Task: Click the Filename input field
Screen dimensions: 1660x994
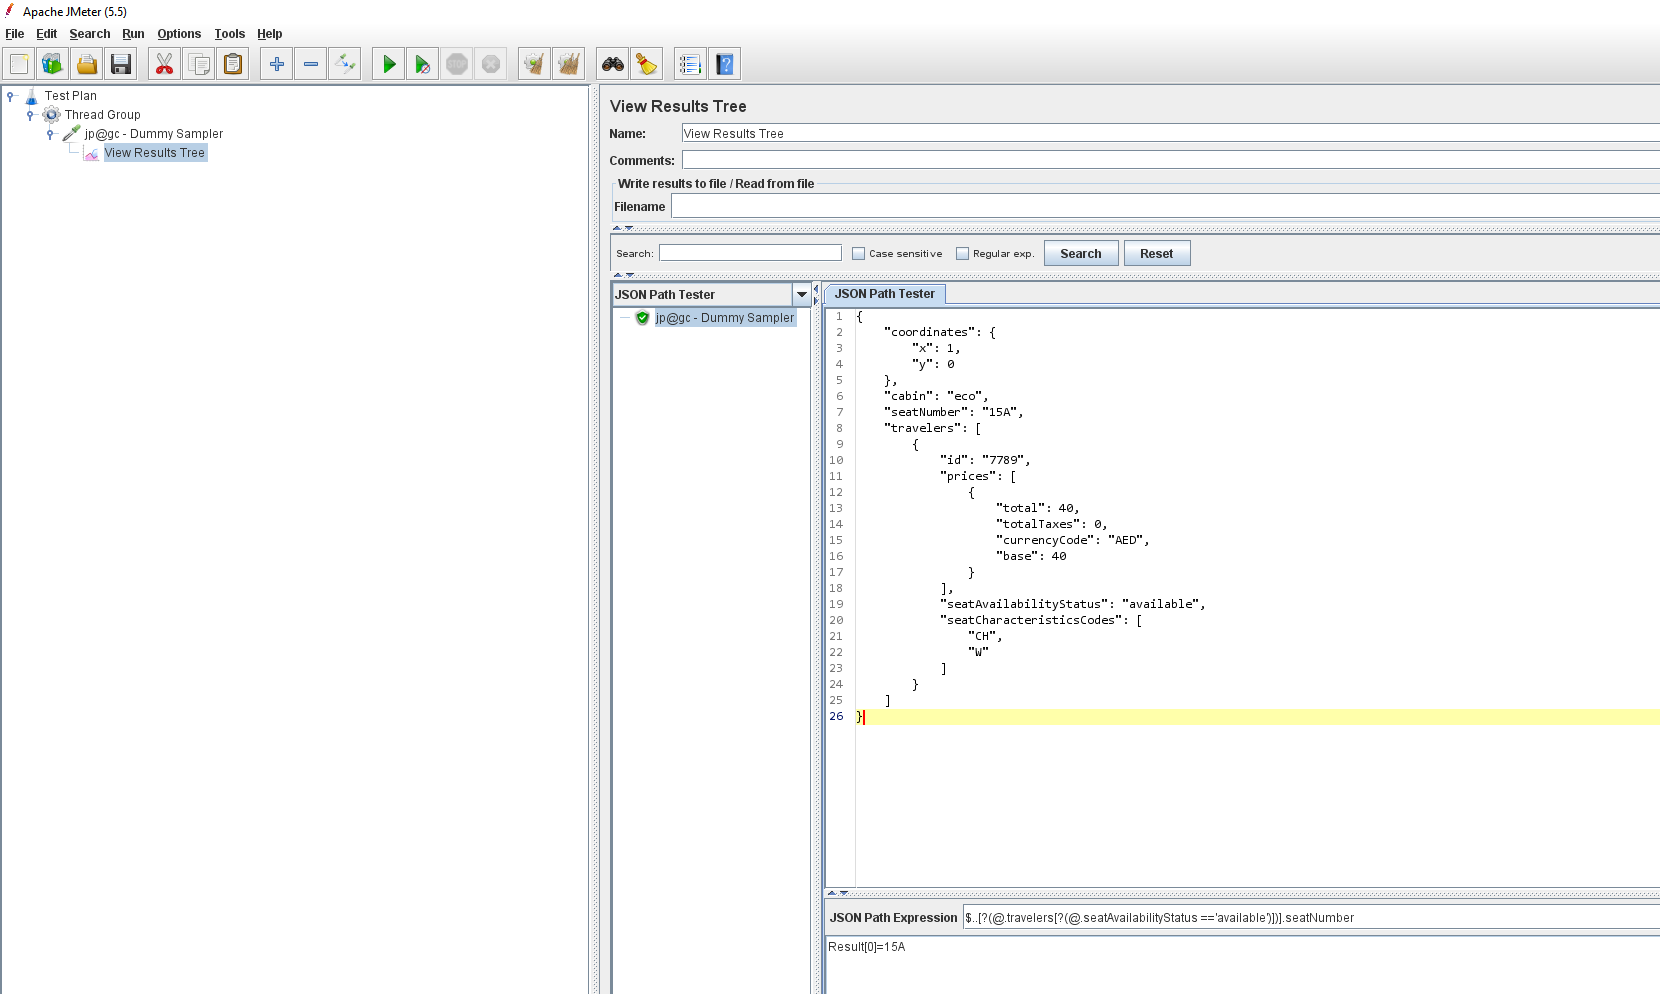Action: 1165,206
